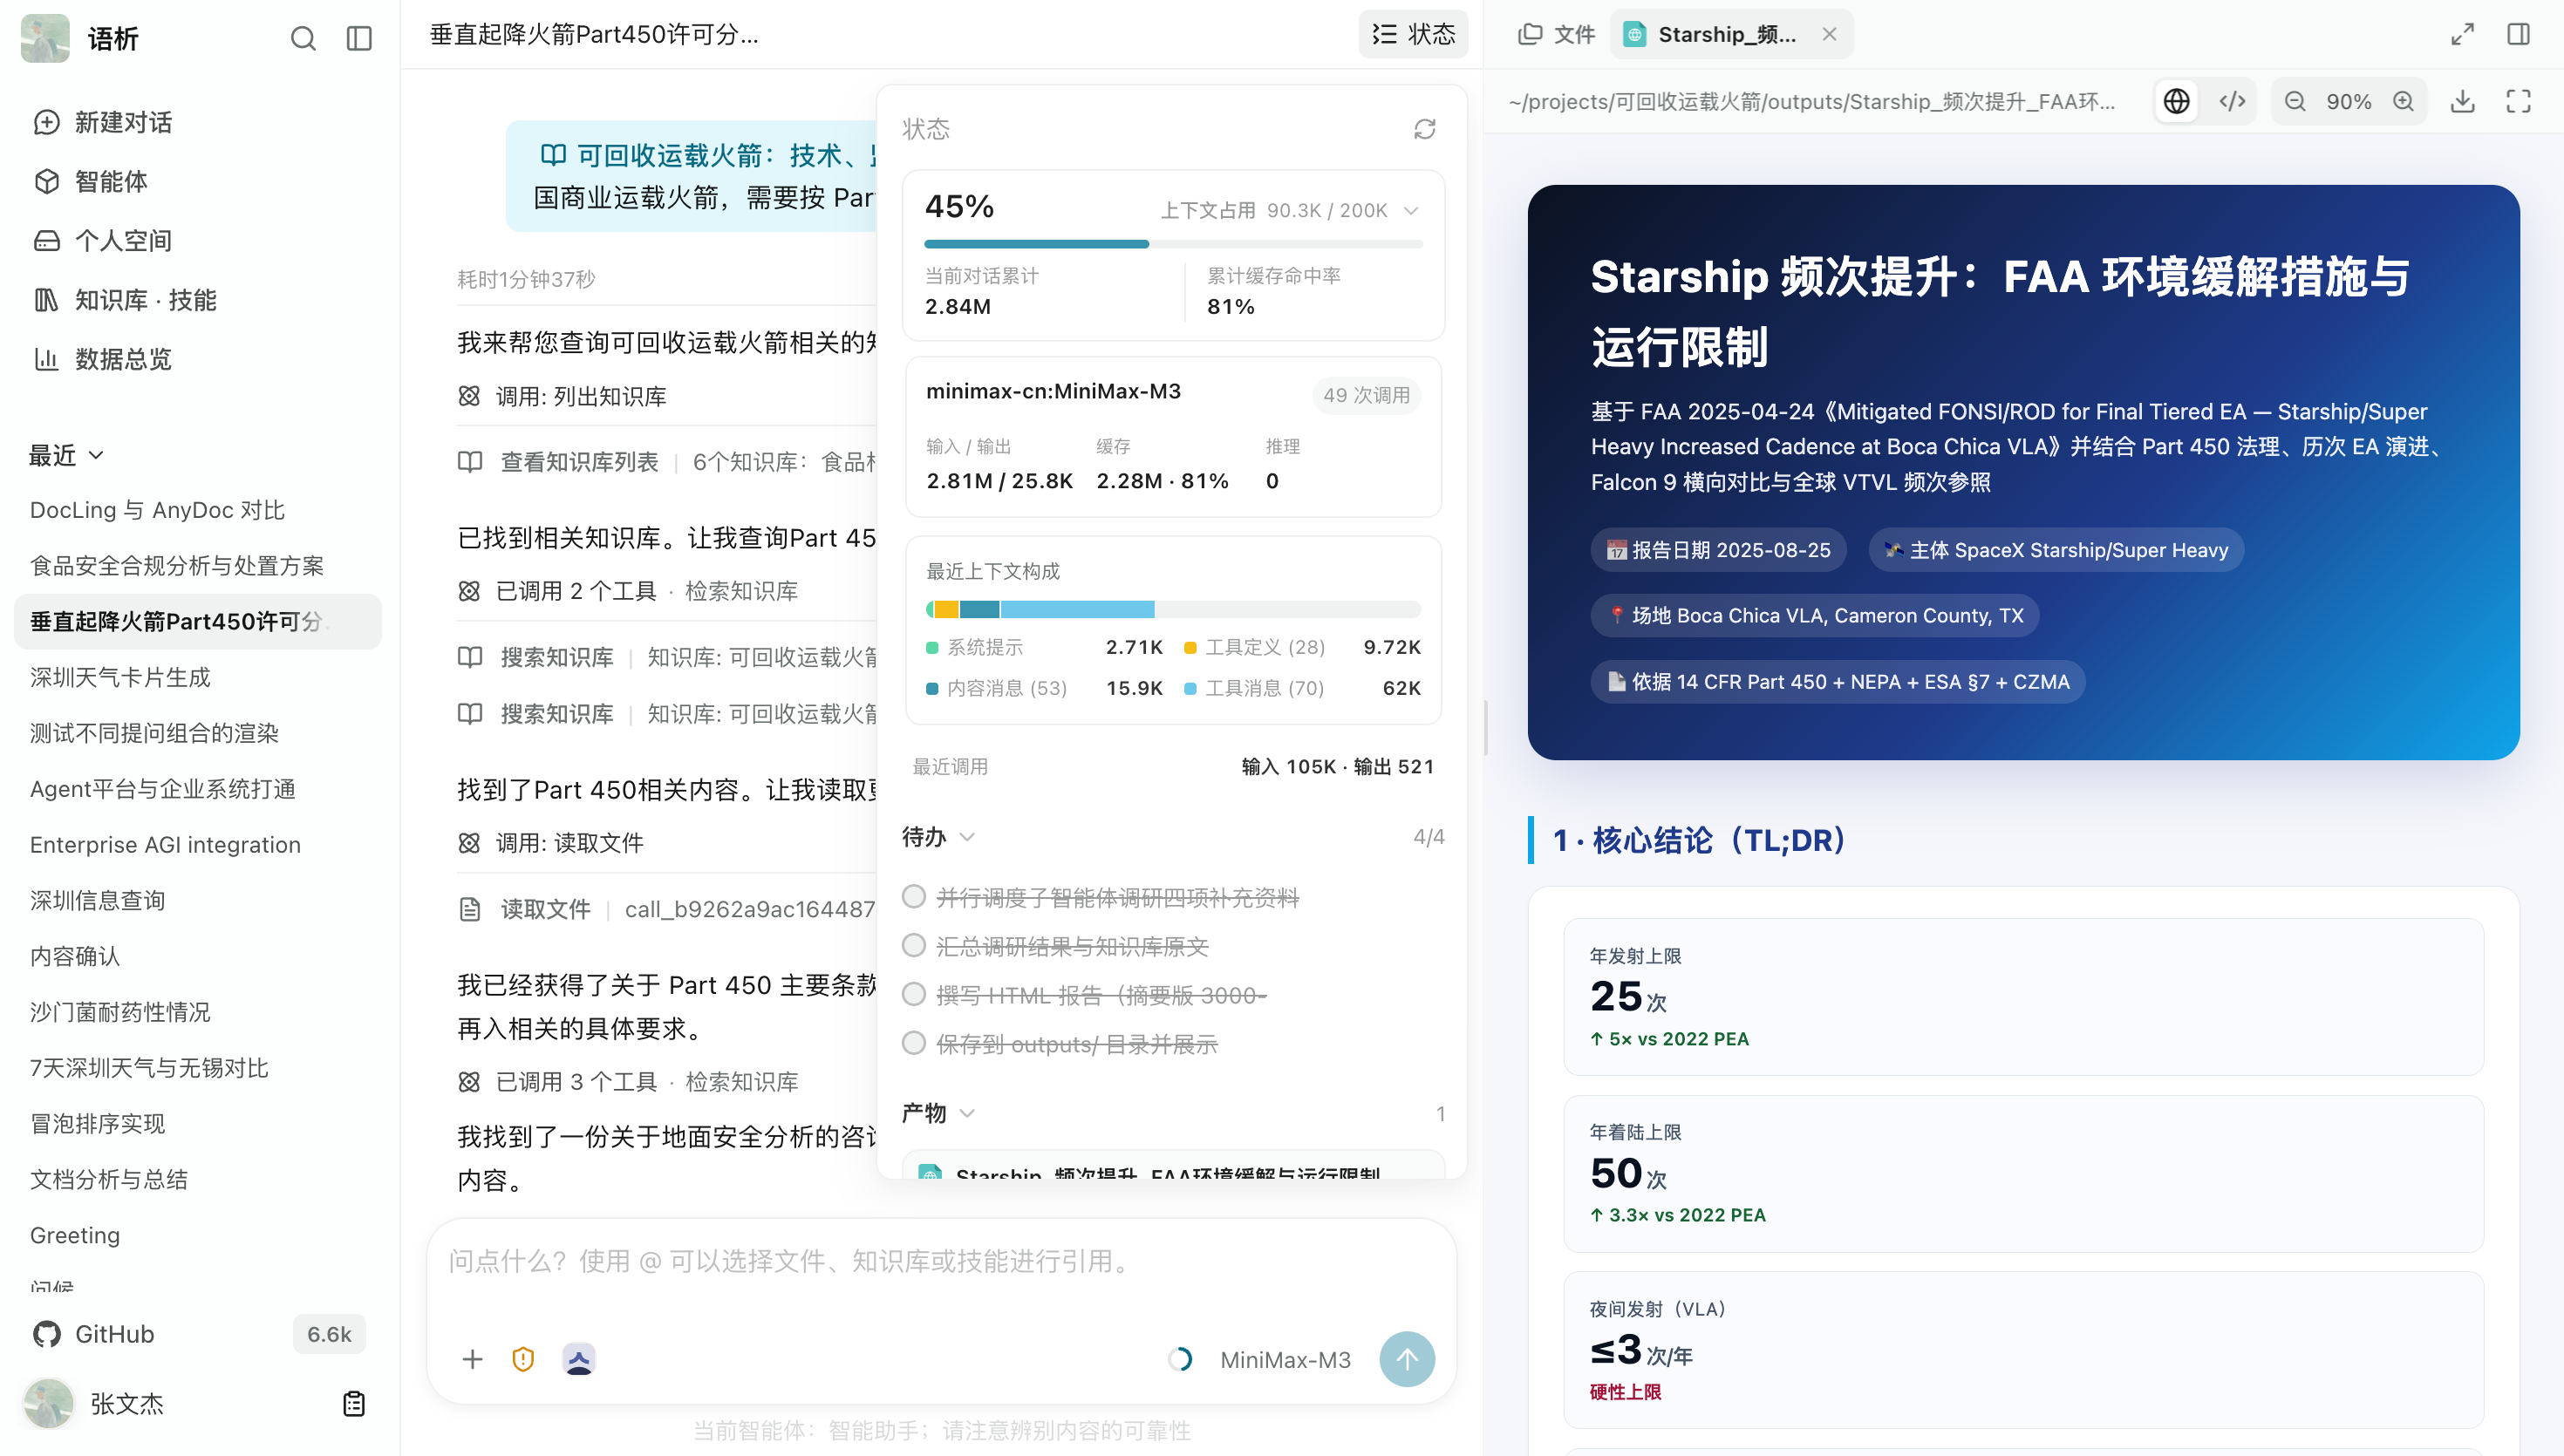2564x1456 pixels.
Task: Expand the 上下文占用 90.3K / 200K dropdown
Action: (x=1411, y=210)
